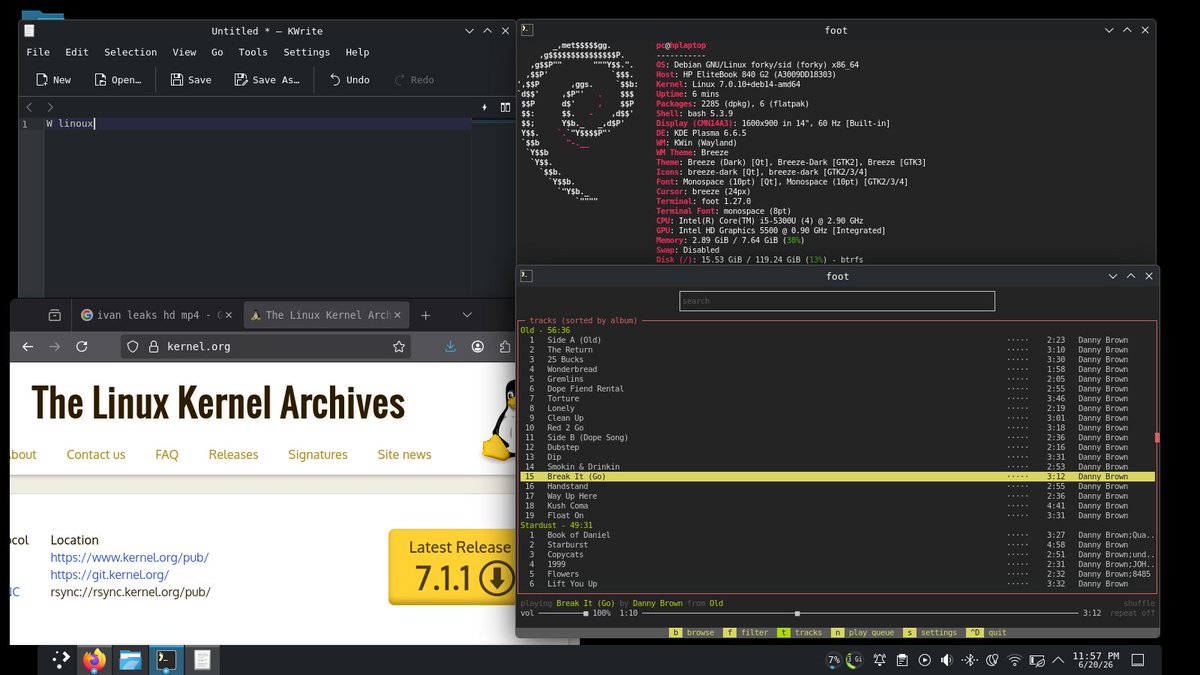
Task: Open the Selection menu in KWrite
Action: pos(131,52)
